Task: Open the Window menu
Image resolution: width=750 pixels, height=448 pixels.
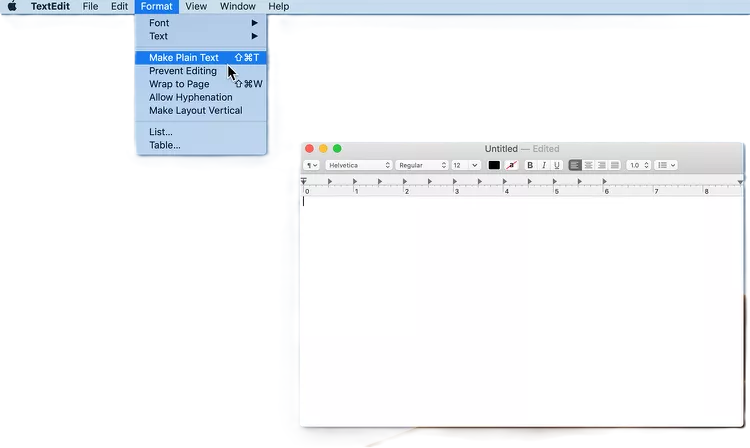Action: tap(238, 6)
